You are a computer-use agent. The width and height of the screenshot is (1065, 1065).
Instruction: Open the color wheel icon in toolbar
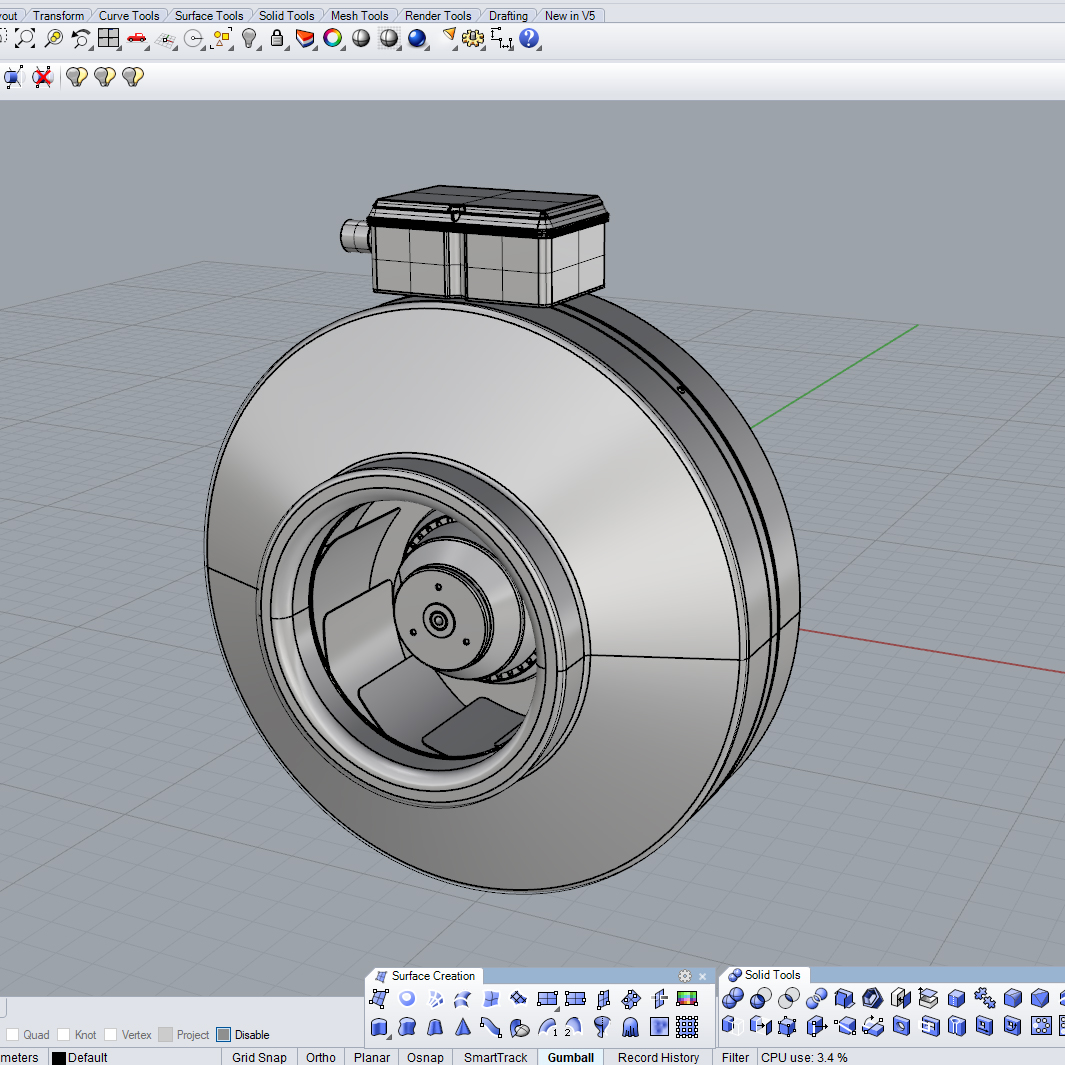point(333,39)
